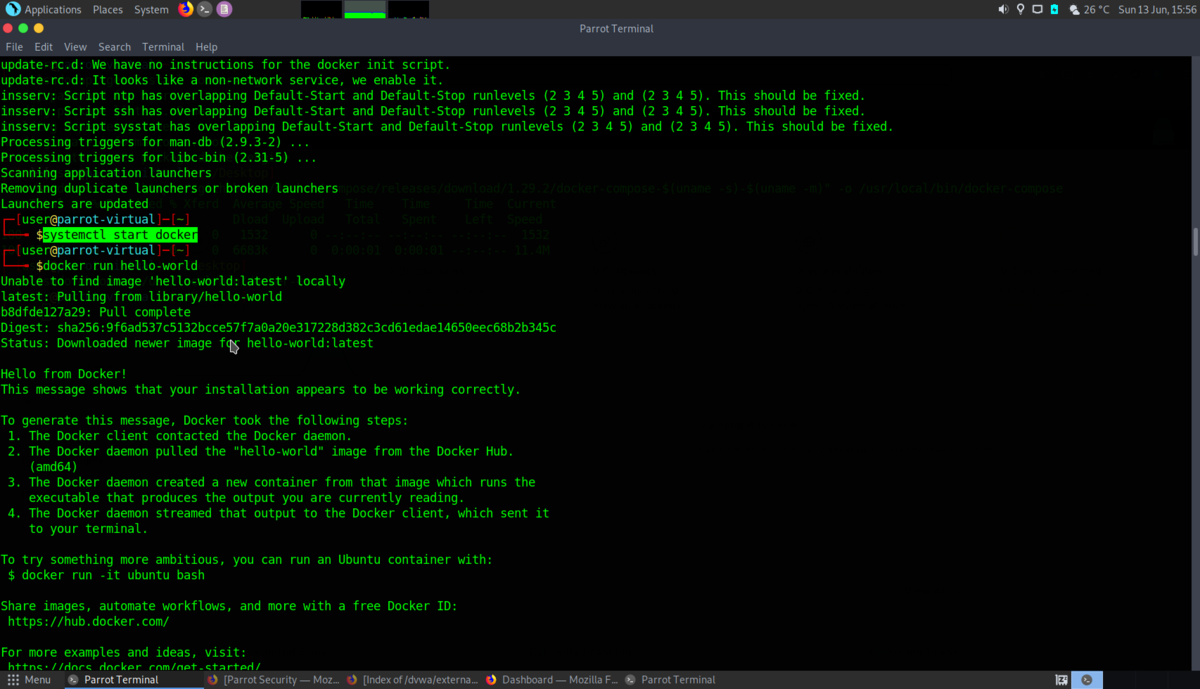
Task: Launch Firefox from the top panel
Action: (x=186, y=9)
